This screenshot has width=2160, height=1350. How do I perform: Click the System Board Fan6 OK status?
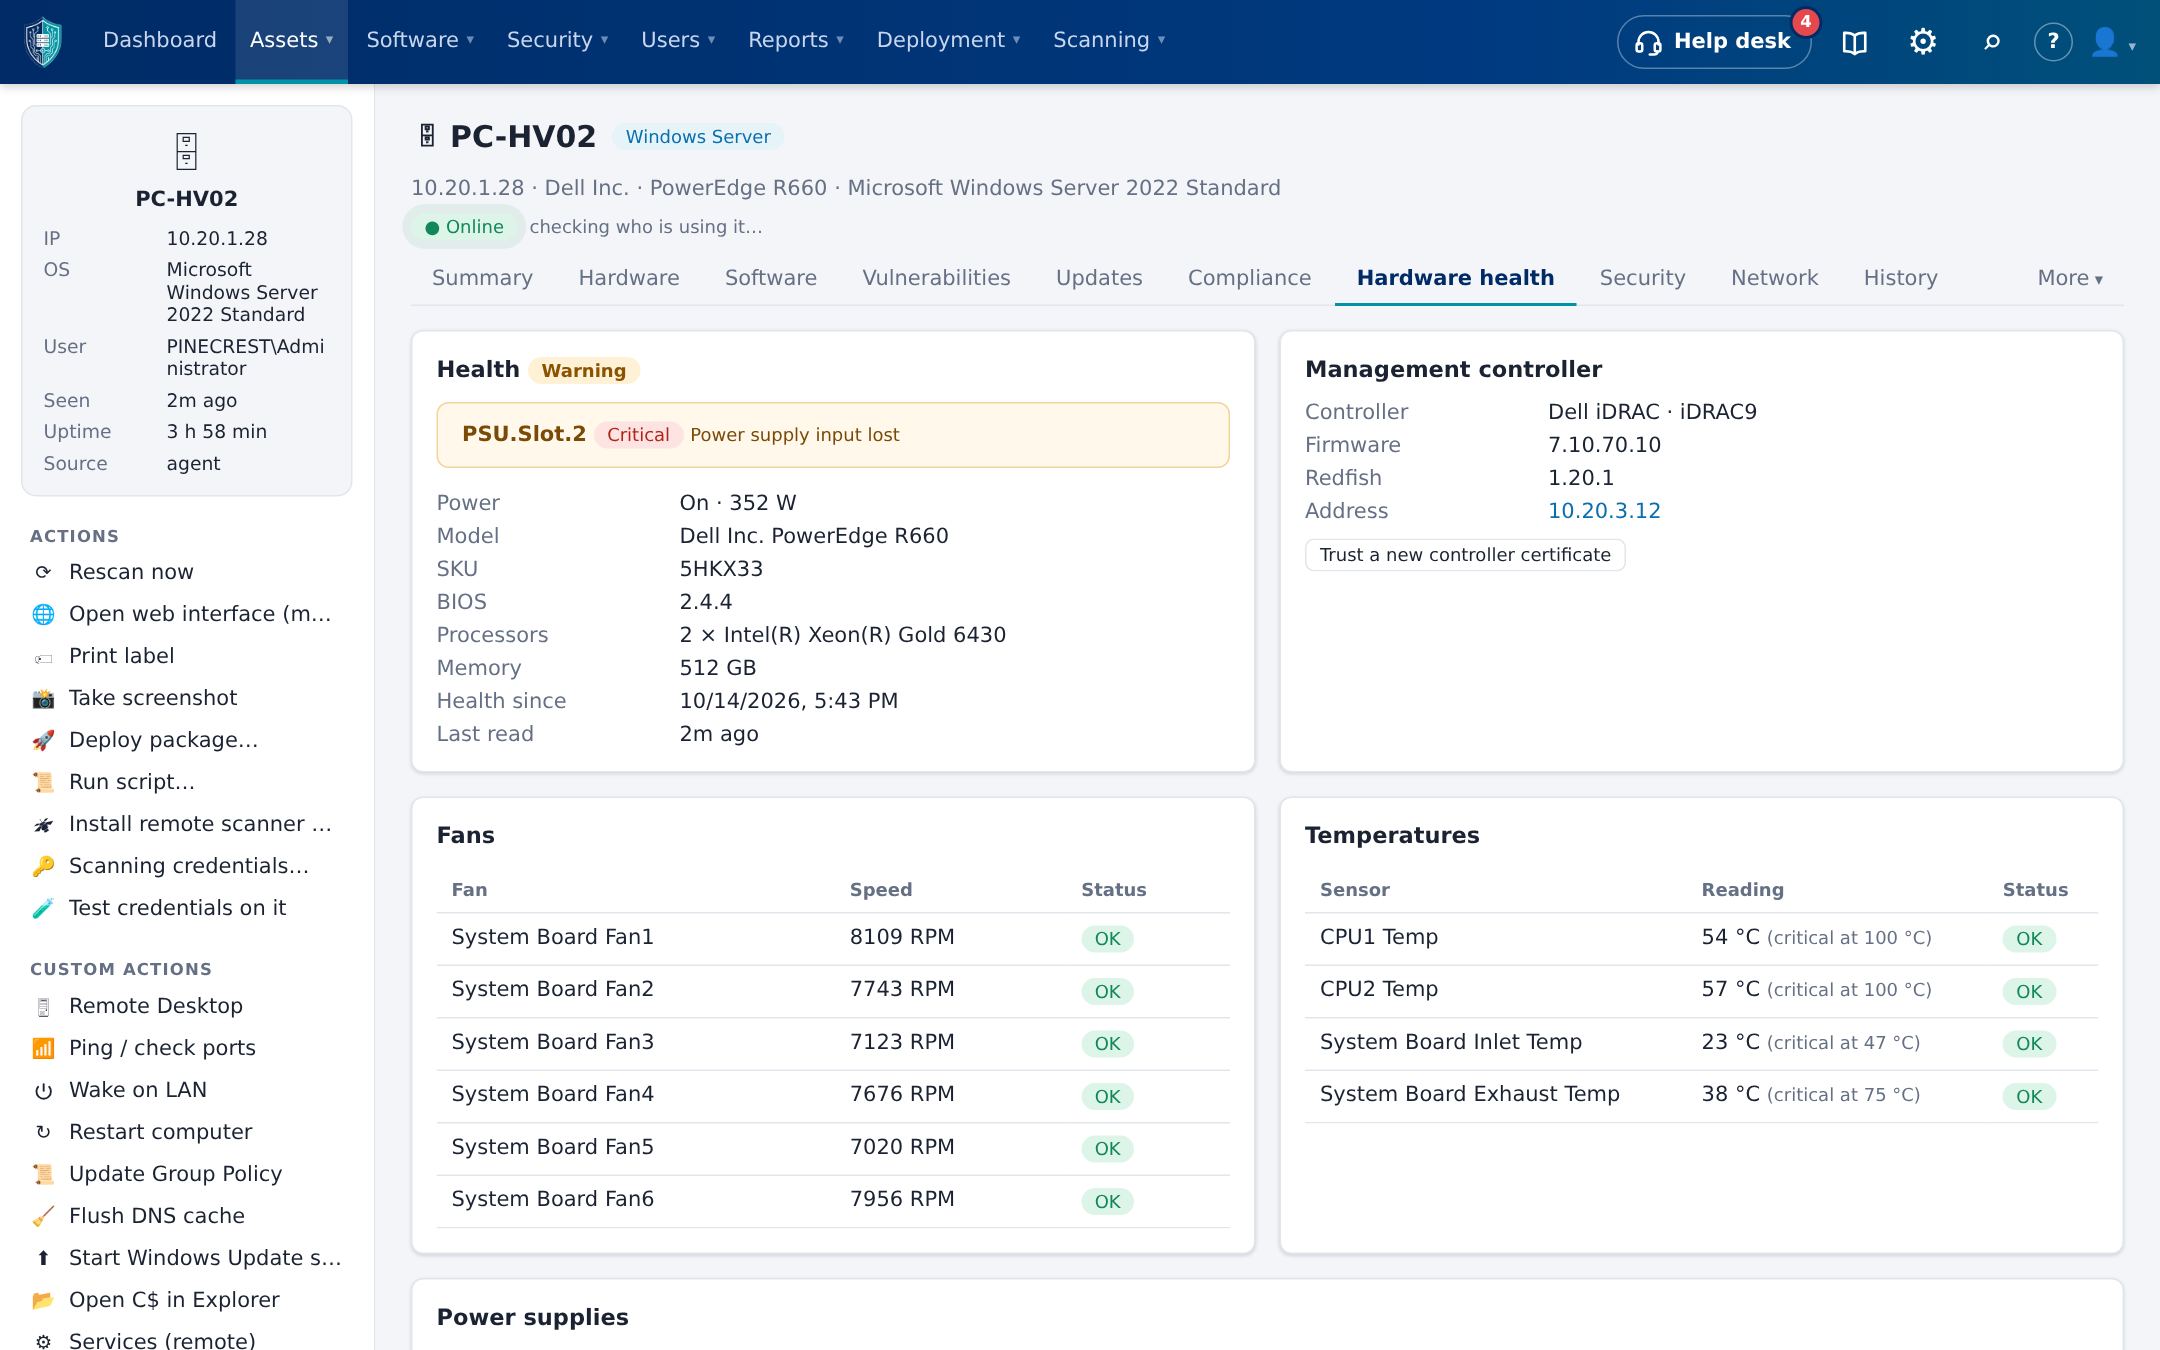pyautogui.click(x=1107, y=1201)
